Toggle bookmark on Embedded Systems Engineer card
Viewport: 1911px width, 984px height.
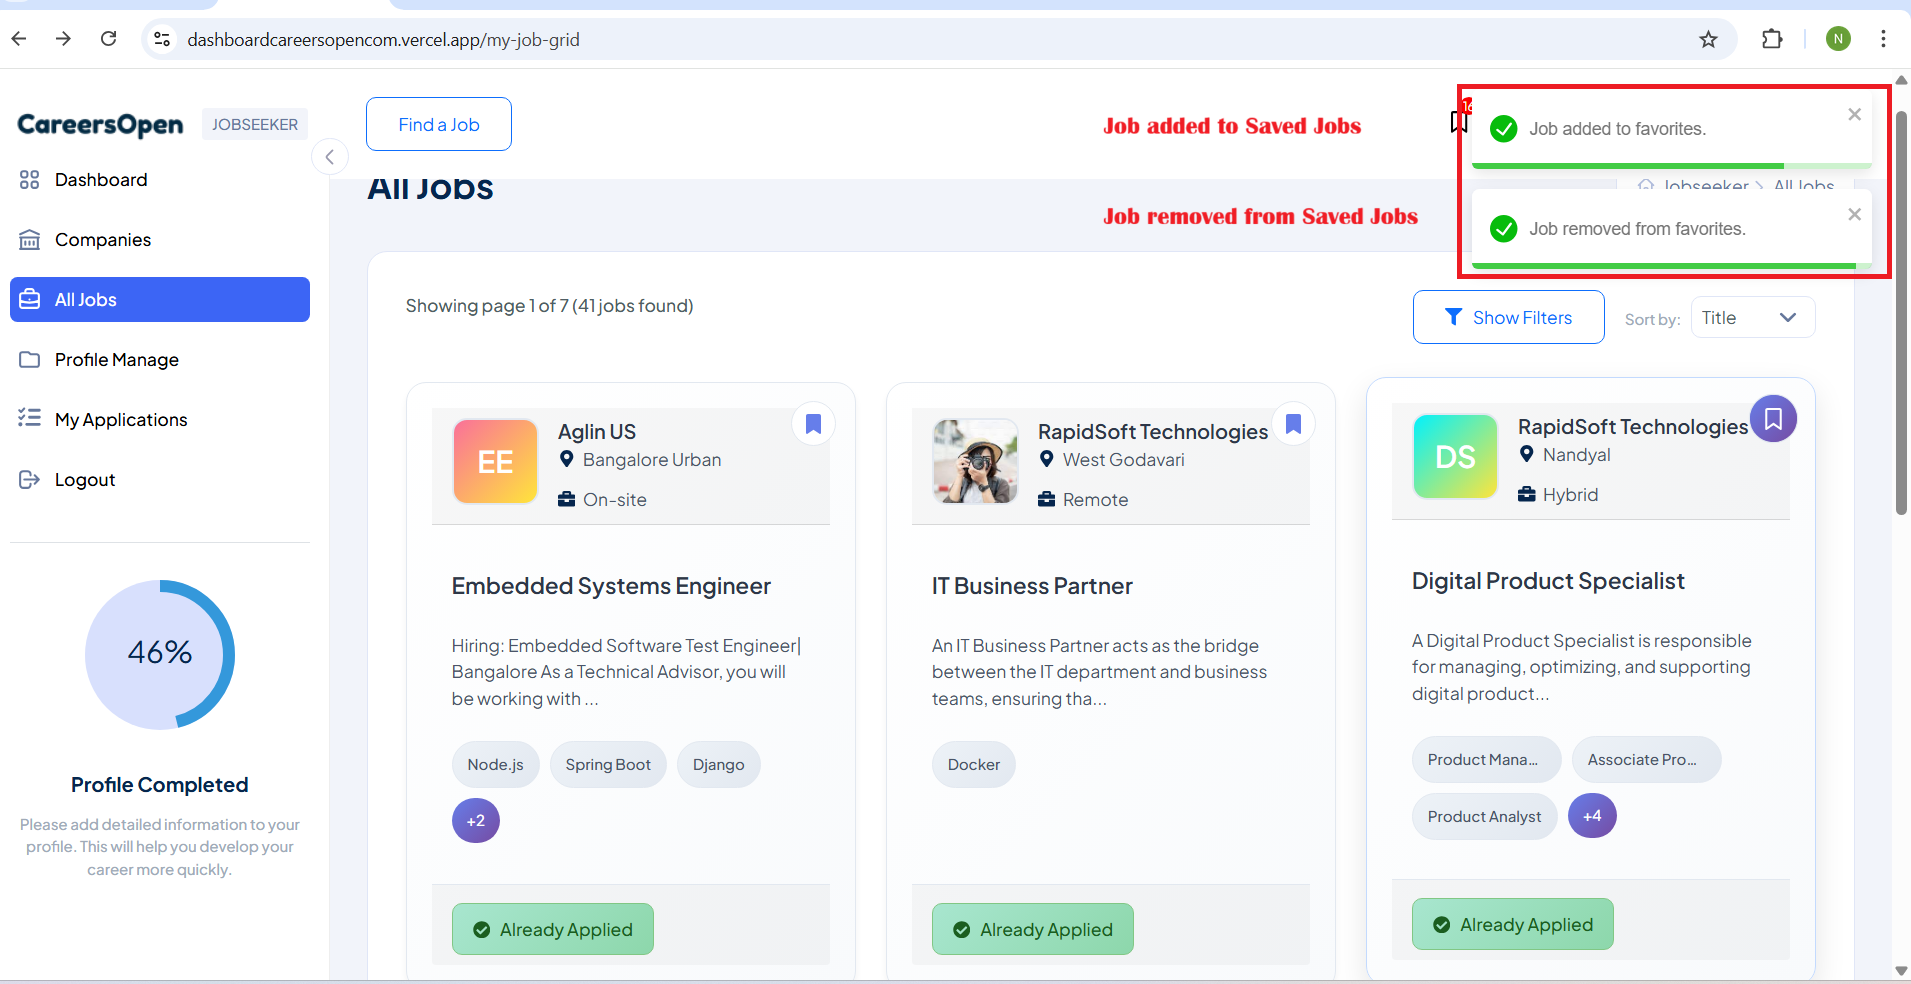813,424
